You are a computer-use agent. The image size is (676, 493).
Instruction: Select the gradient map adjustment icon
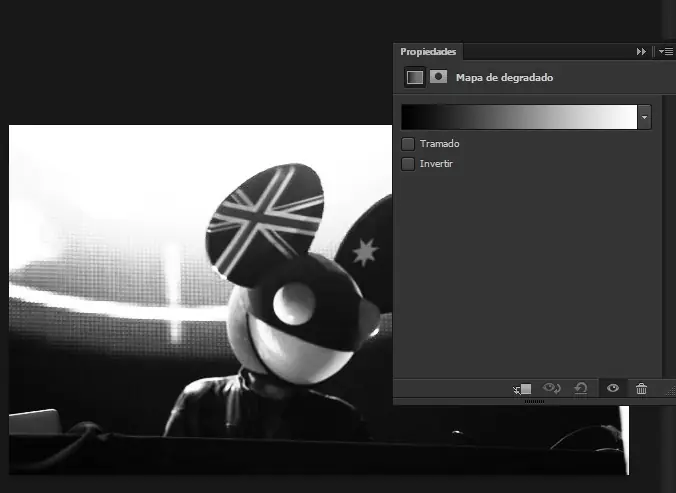tap(415, 77)
